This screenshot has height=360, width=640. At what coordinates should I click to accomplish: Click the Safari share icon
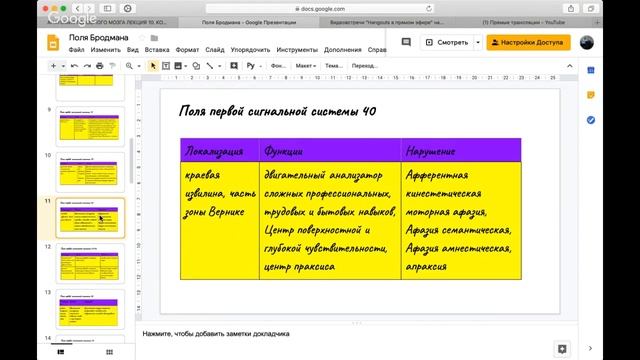[571, 9]
